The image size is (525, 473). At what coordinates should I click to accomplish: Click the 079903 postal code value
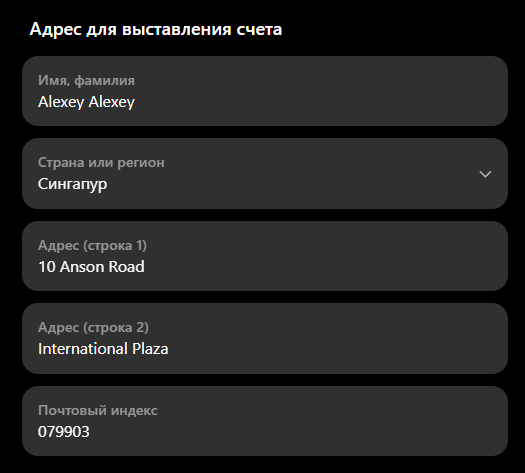[64, 432]
